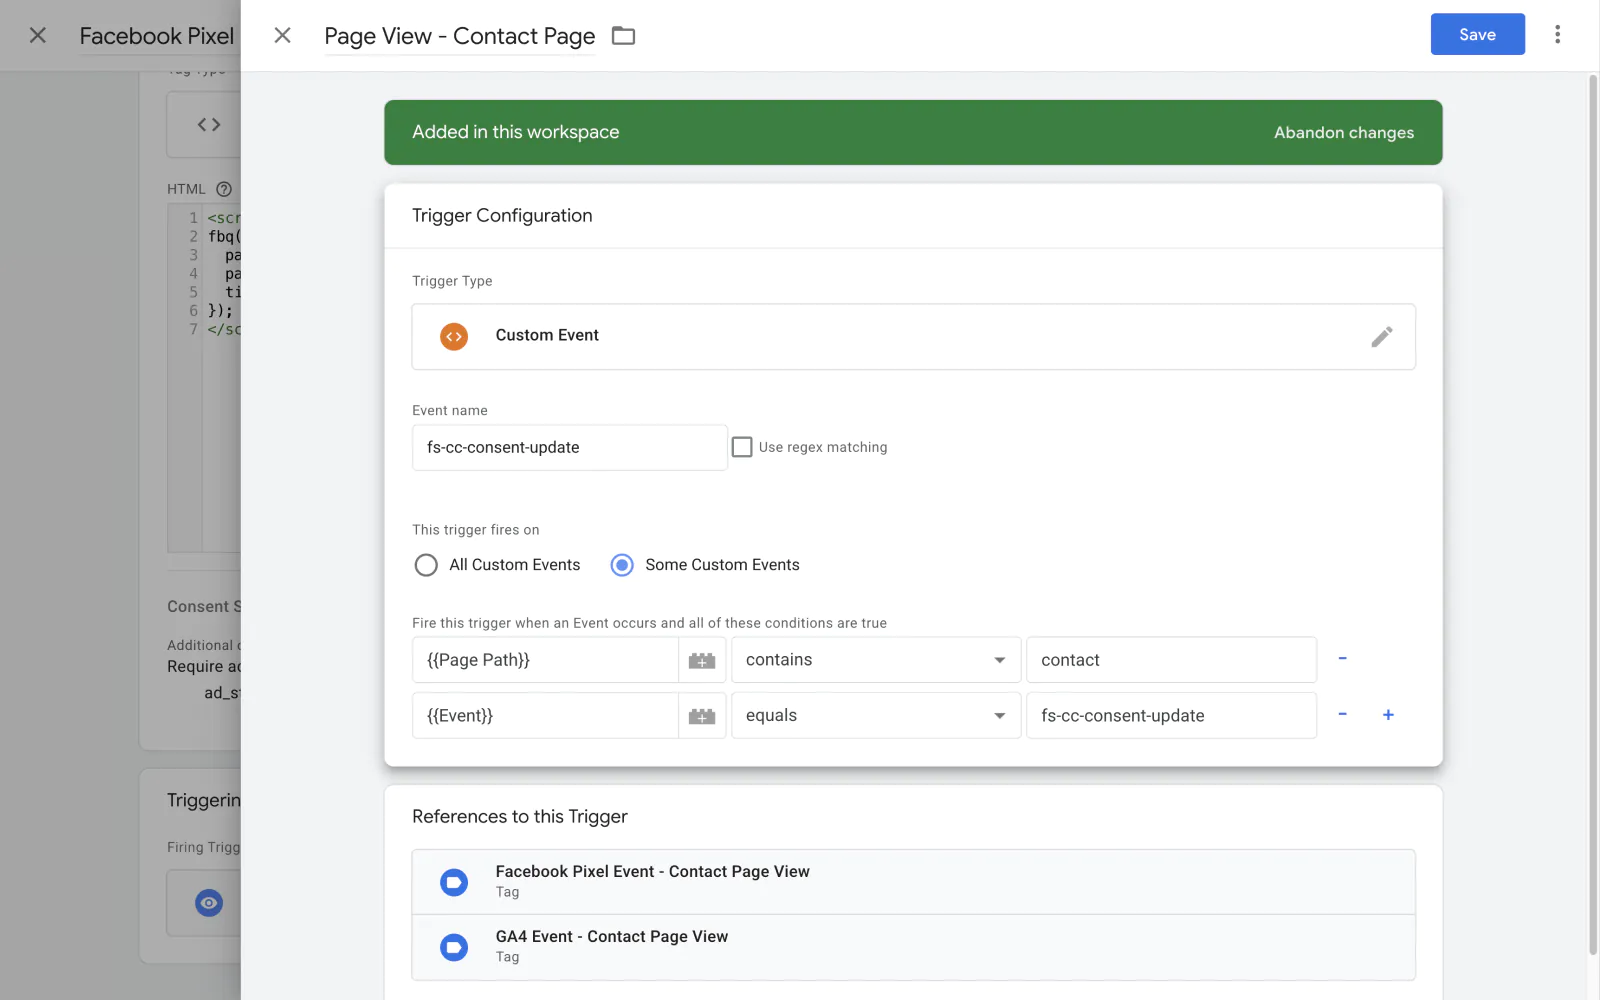Viewport: 1600px width, 1000px height.
Task: Open the three-dot more options menu
Action: coord(1557,35)
